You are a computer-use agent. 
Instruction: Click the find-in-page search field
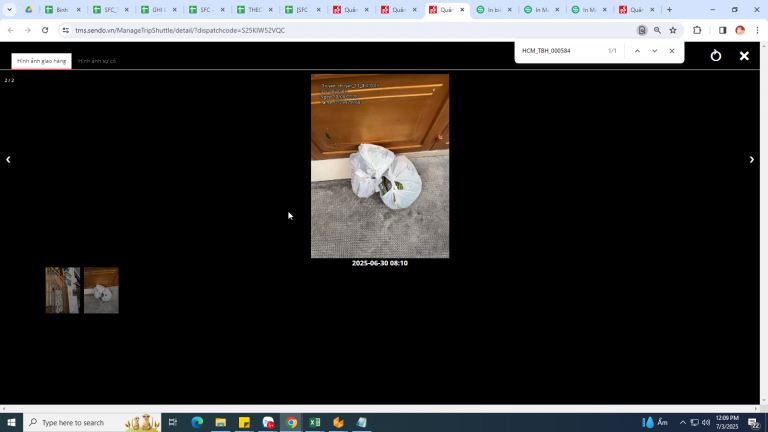pos(561,51)
